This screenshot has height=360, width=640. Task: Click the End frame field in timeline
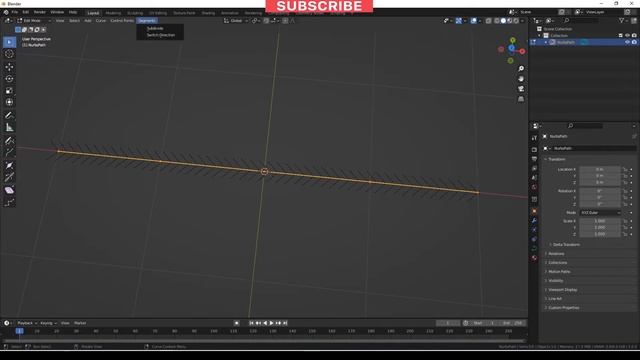[x=513, y=323]
